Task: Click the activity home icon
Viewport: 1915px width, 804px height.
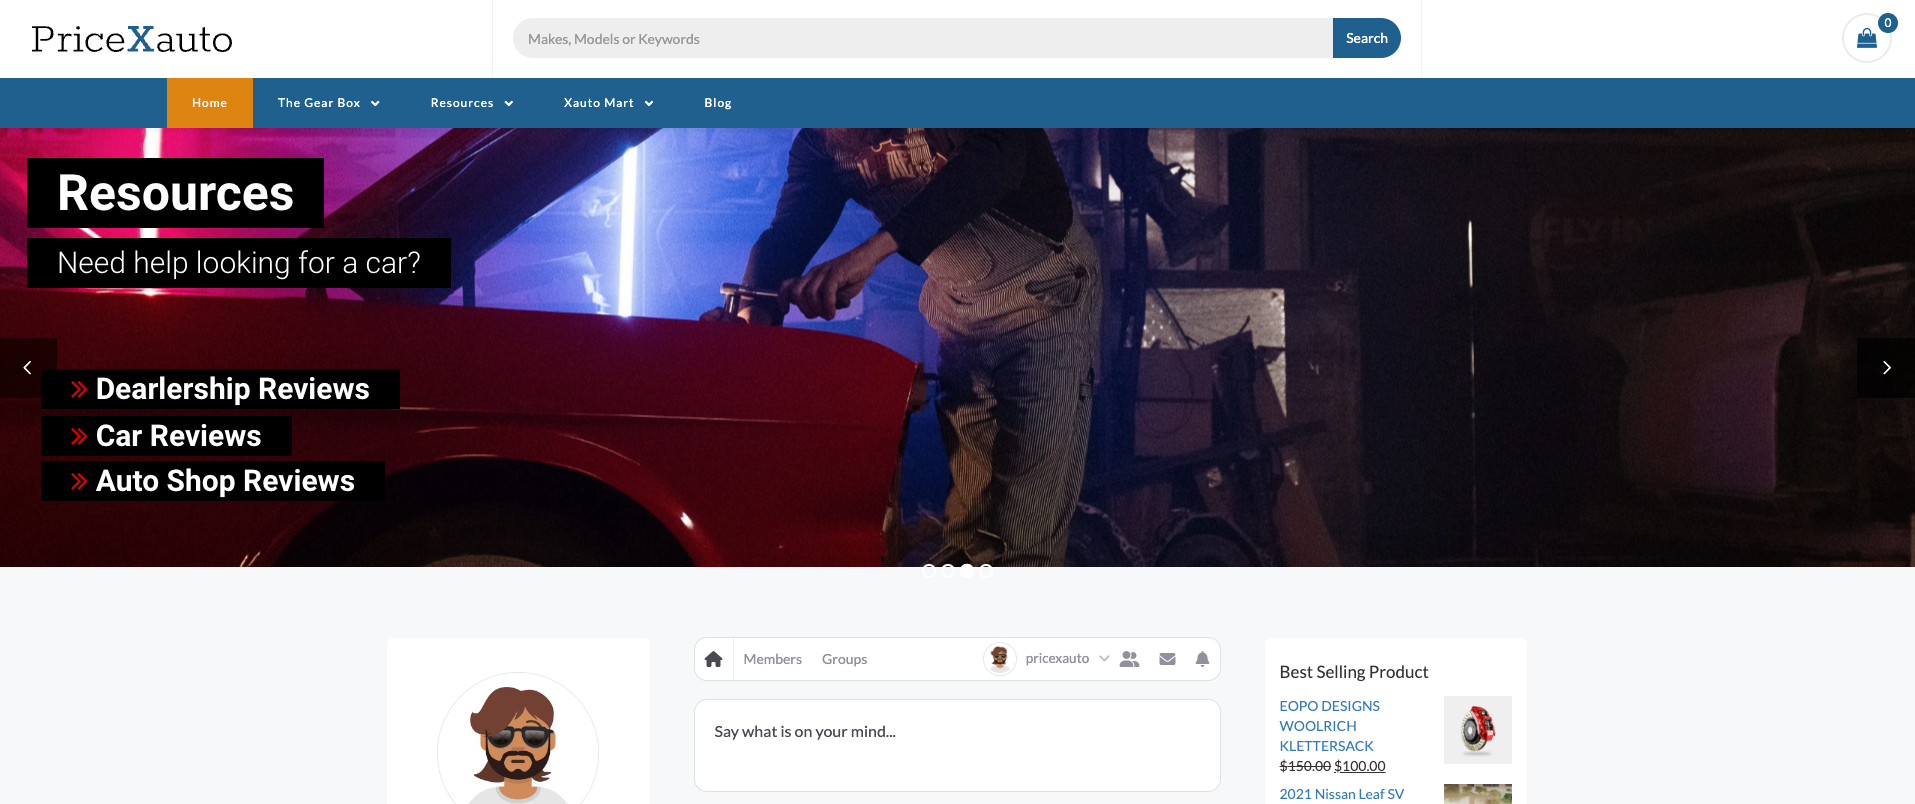Action: (713, 659)
